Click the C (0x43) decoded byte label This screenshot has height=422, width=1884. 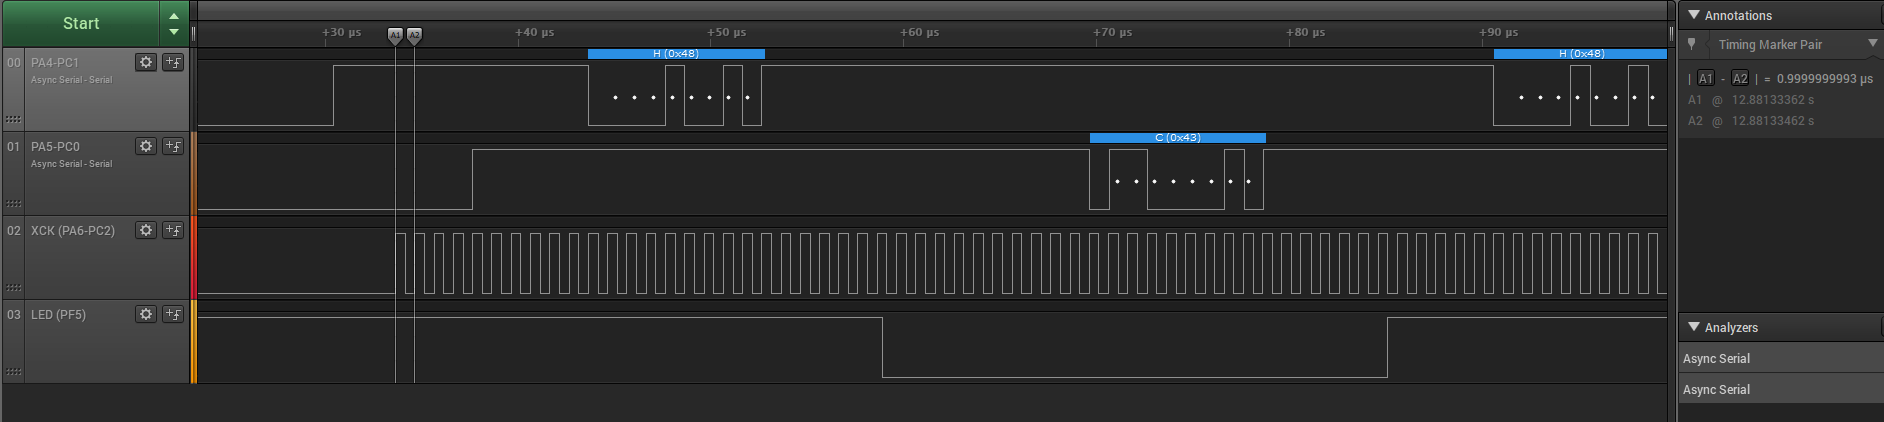[x=1177, y=138]
